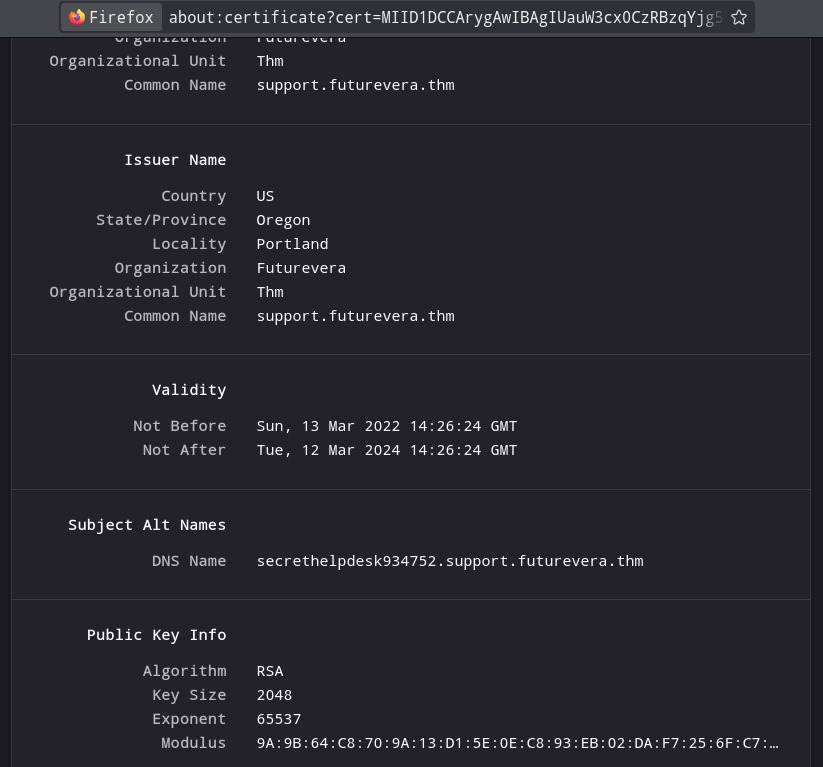Click the Key Size value 2048
This screenshot has width=823, height=767.
[x=274, y=694]
